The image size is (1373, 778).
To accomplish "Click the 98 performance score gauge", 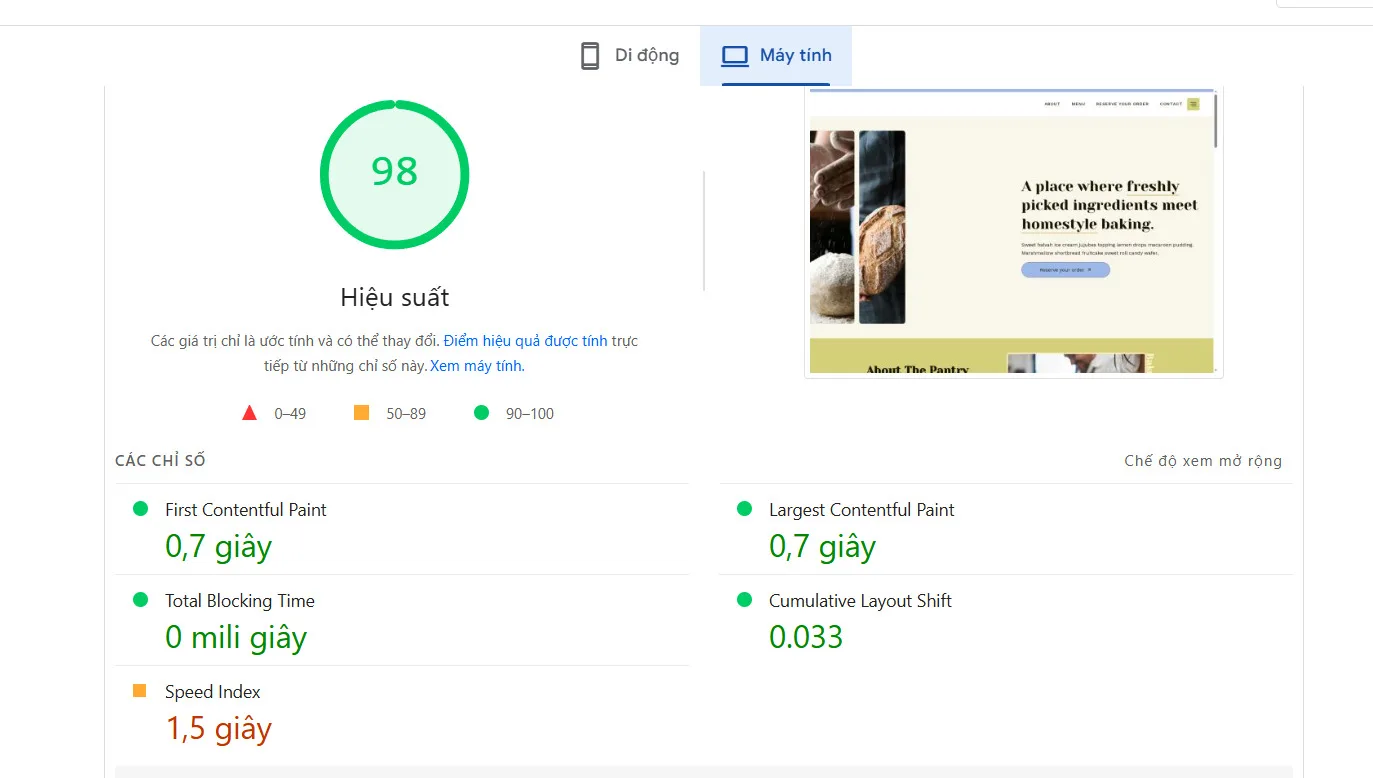I will [394, 174].
